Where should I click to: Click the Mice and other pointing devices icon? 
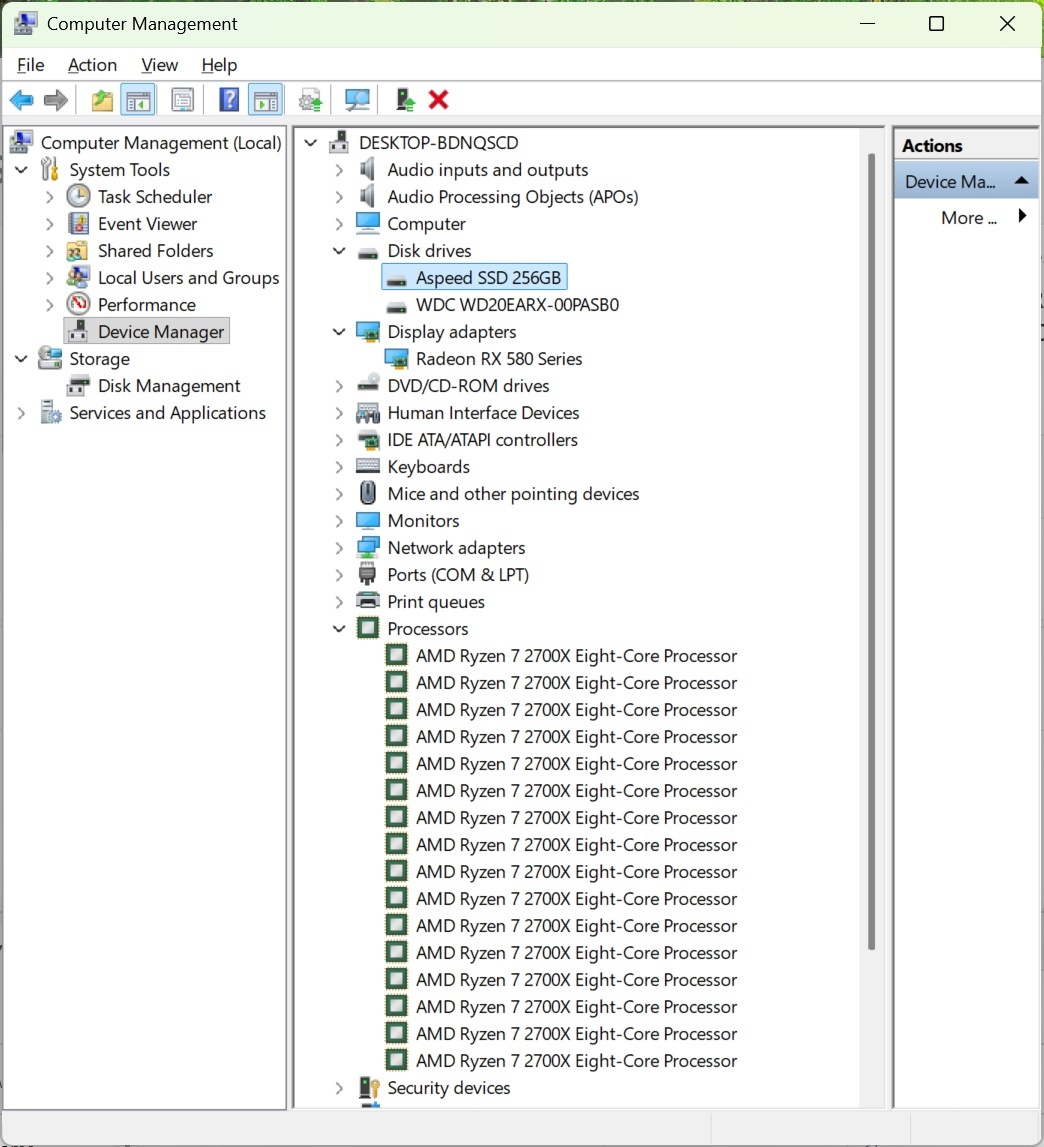[x=368, y=493]
